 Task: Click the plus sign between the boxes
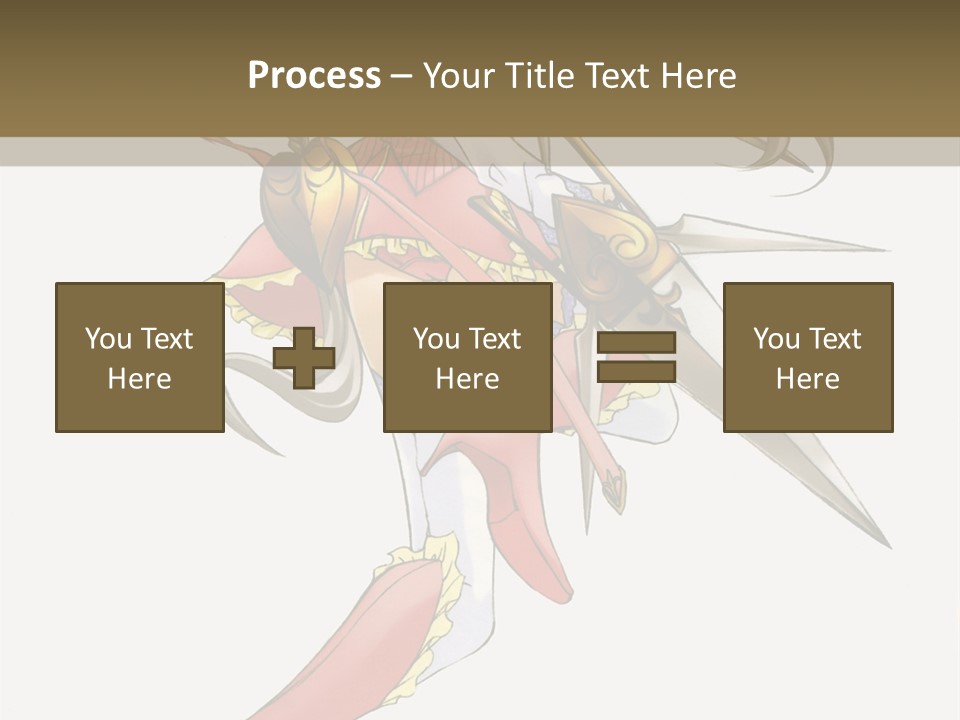pos(304,358)
